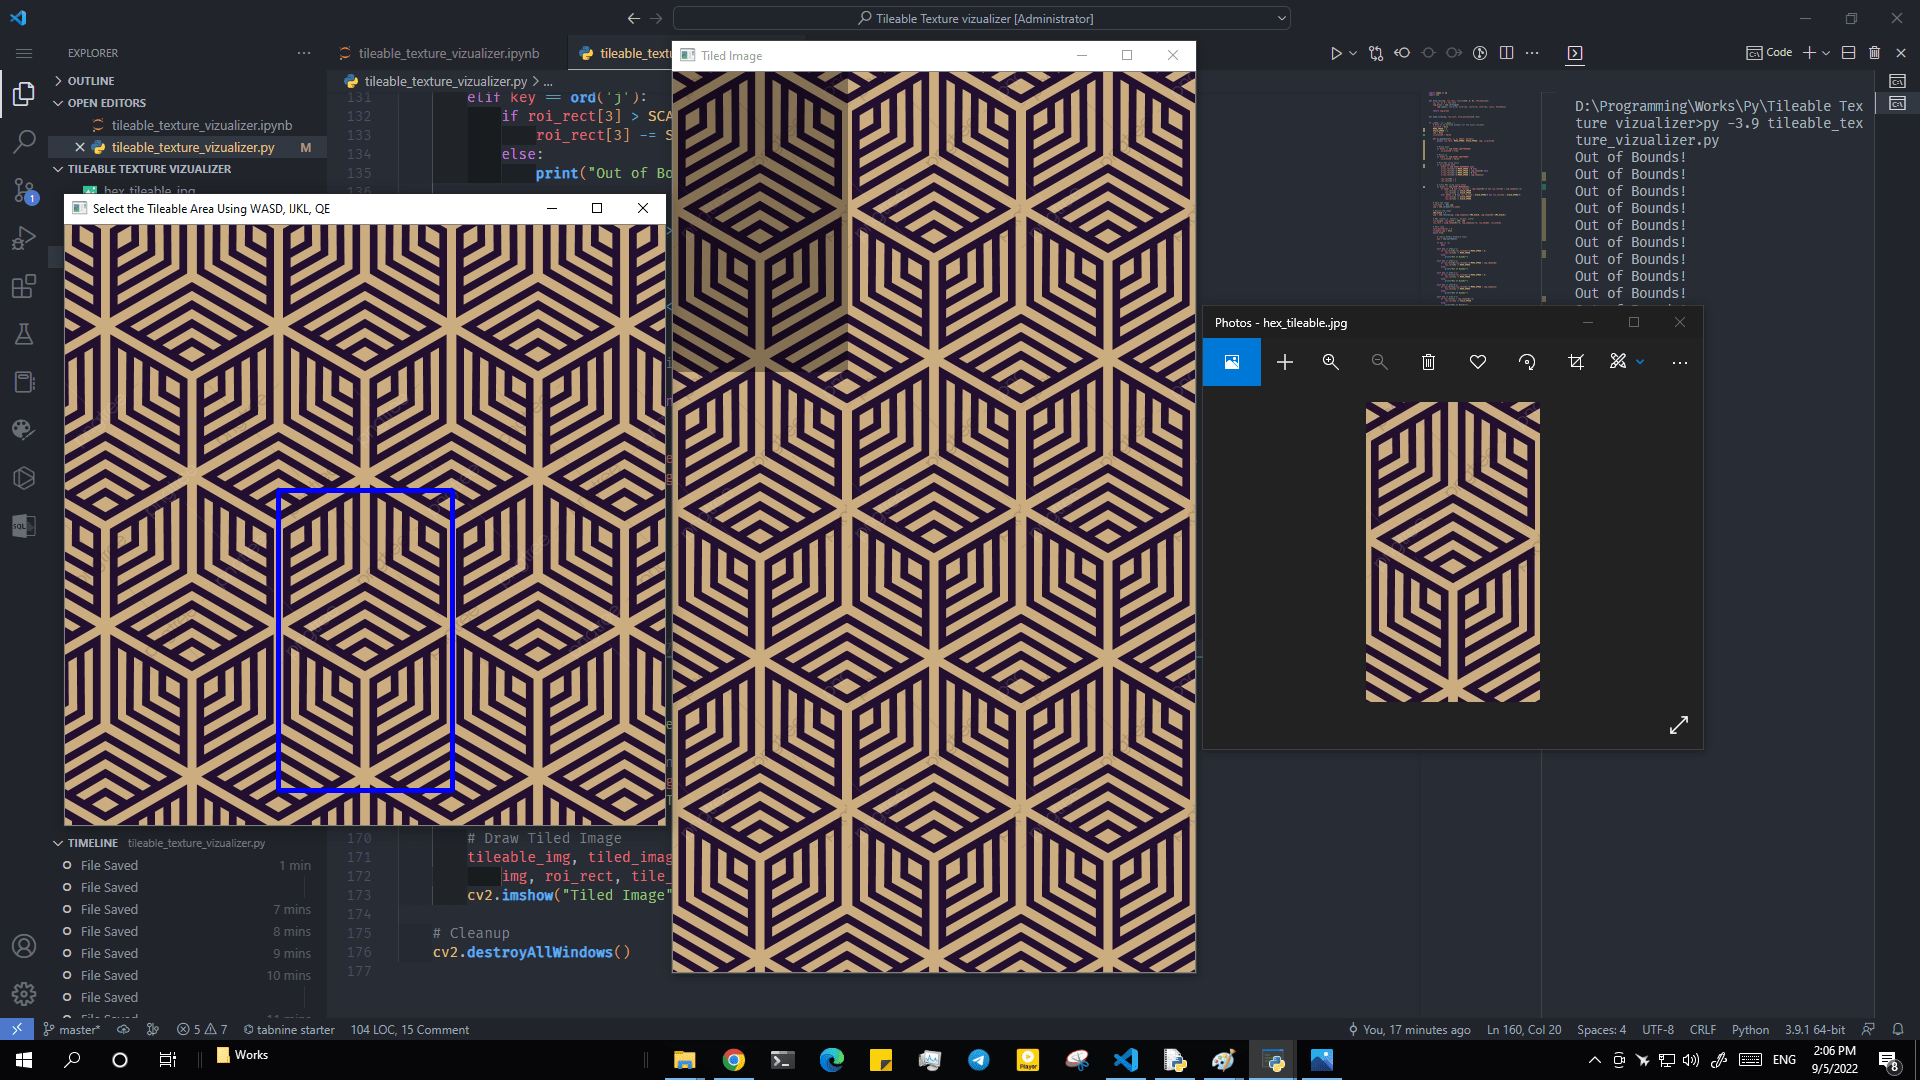Open new terminal with plus icon

point(1809,53)
